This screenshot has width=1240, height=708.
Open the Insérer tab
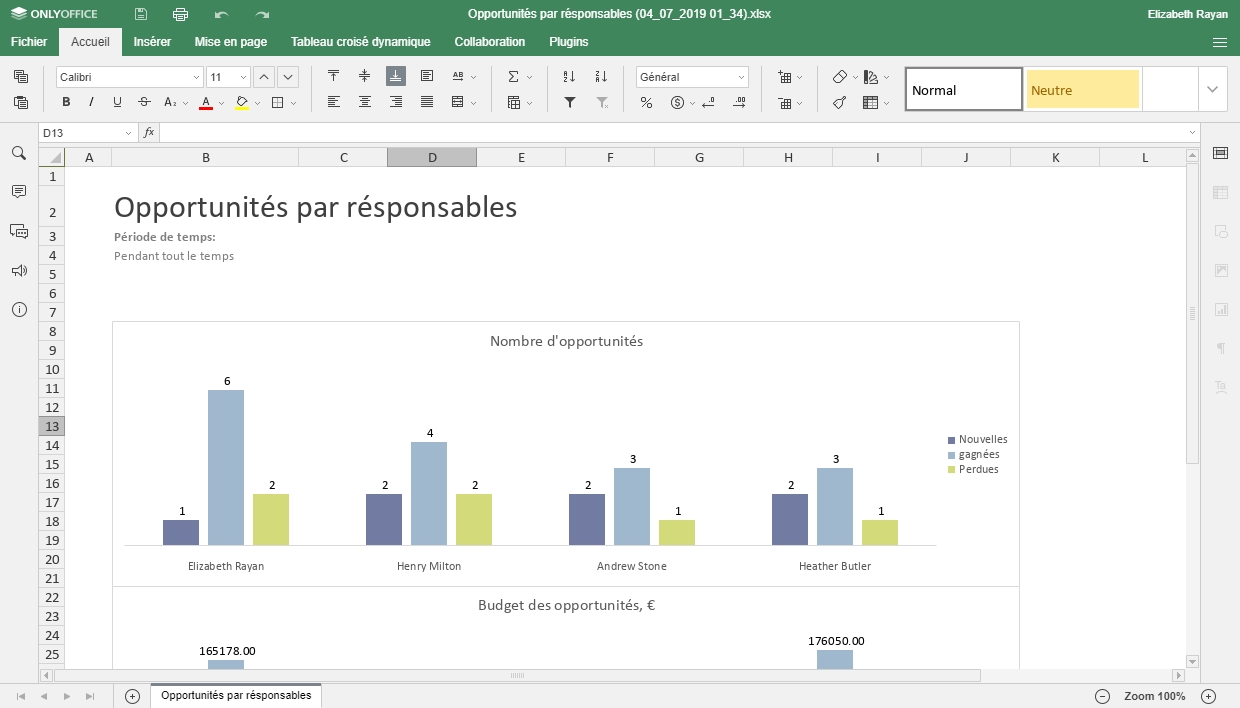(152, 42)
